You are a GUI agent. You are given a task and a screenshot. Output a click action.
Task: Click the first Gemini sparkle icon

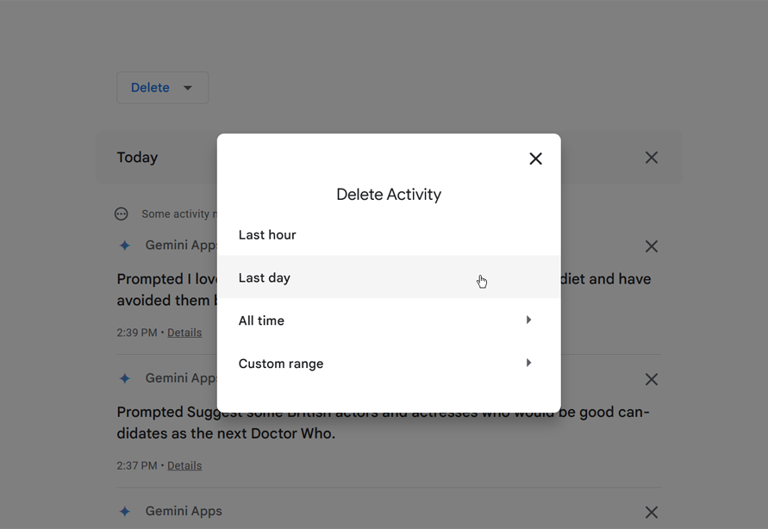click(125, 246)
